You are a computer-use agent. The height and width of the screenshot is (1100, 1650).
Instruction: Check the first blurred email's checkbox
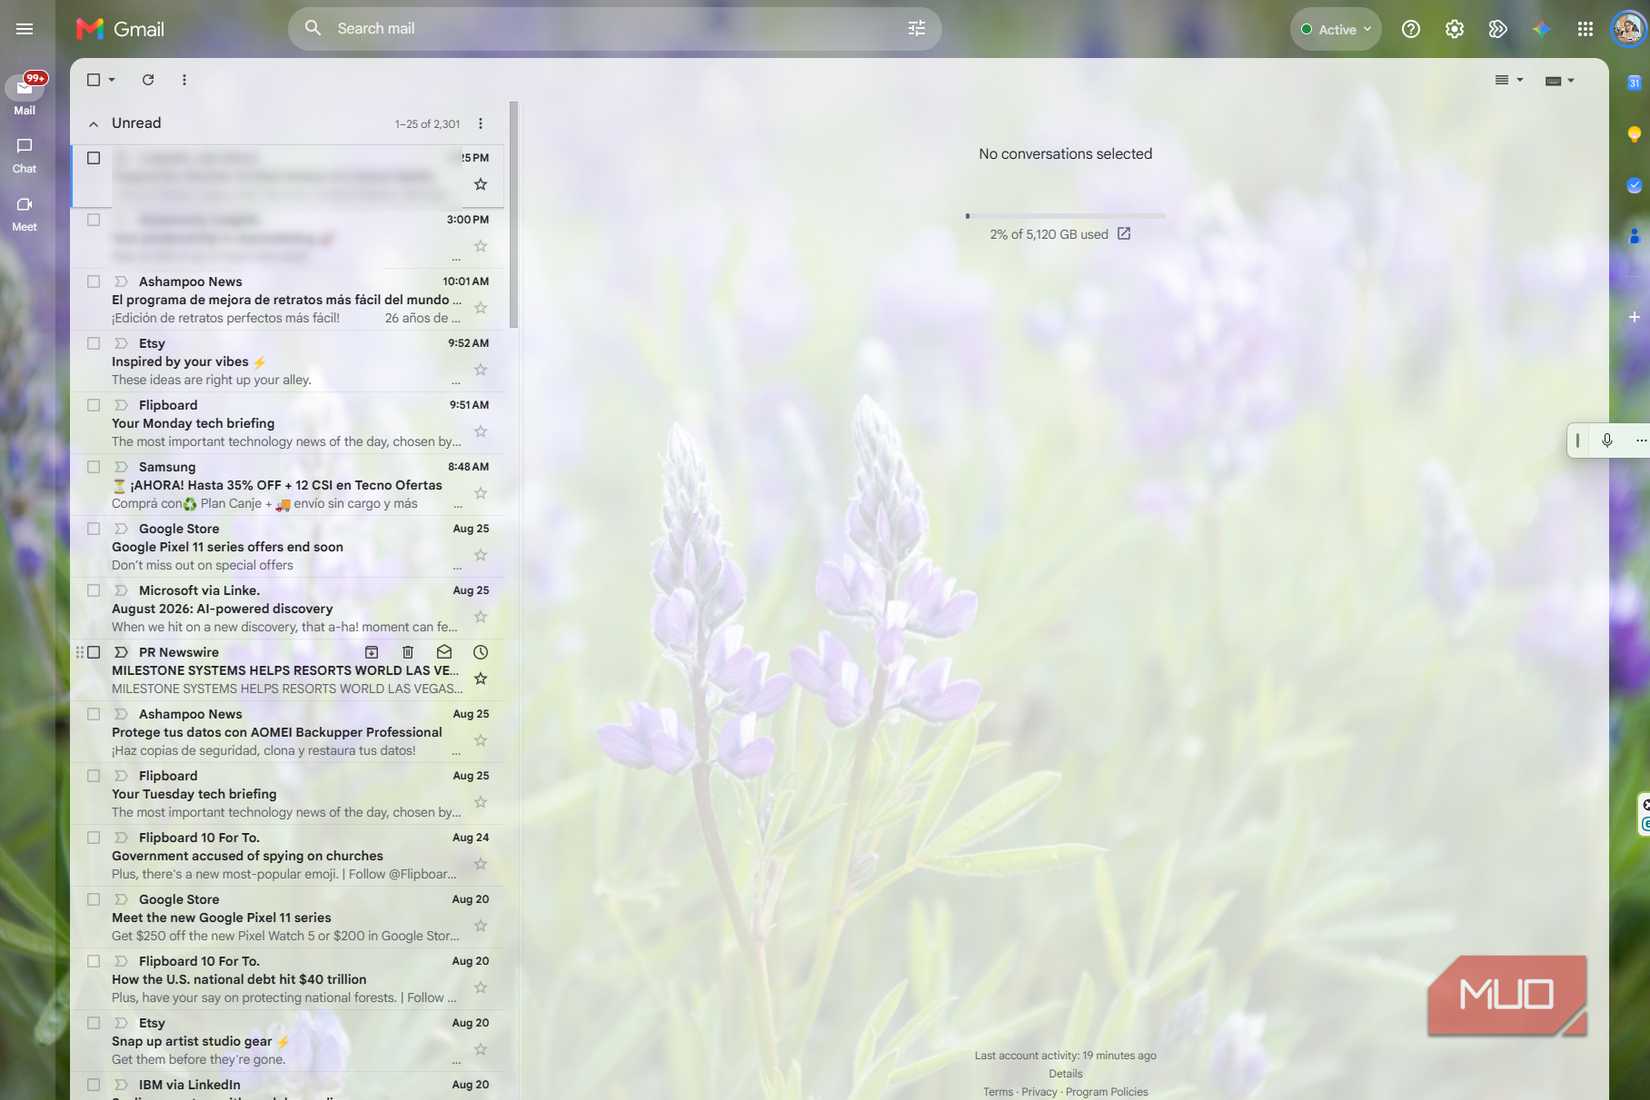tap(93, 158)
